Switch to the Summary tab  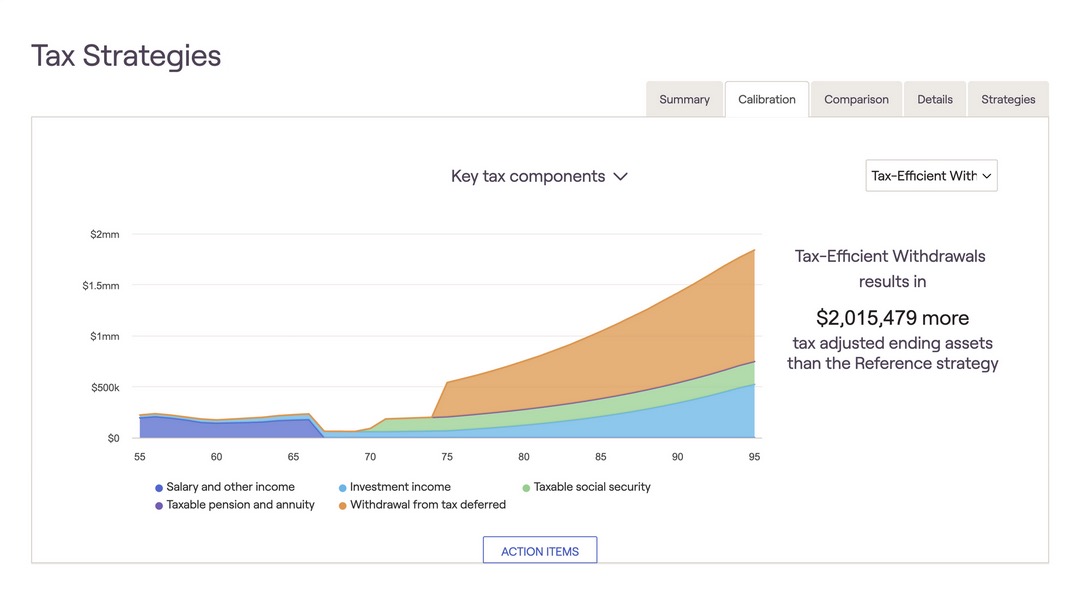(684, 99)
